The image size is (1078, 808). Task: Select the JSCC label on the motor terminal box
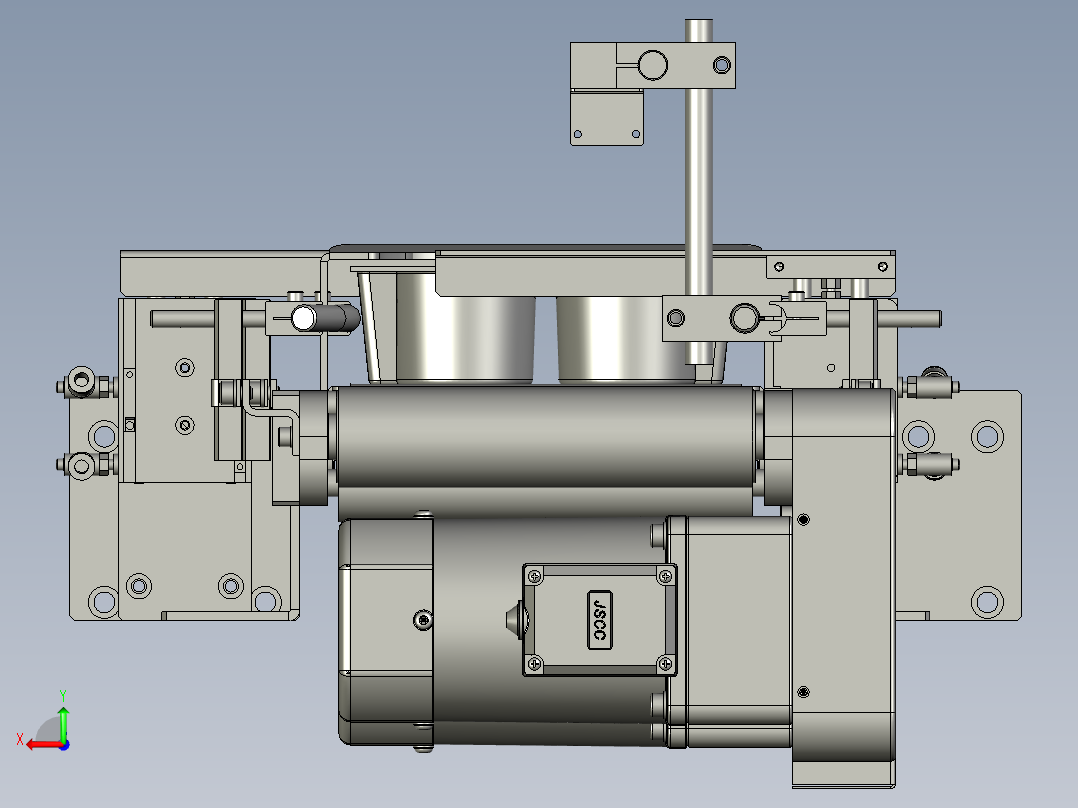[x=600, y=619]
